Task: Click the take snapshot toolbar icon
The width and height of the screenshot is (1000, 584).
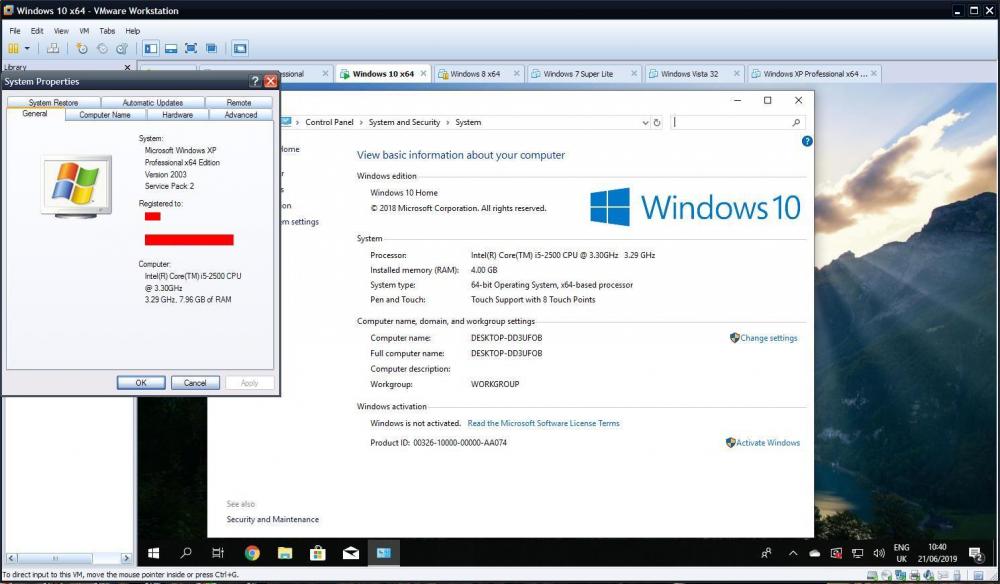Action: (82, 48)
